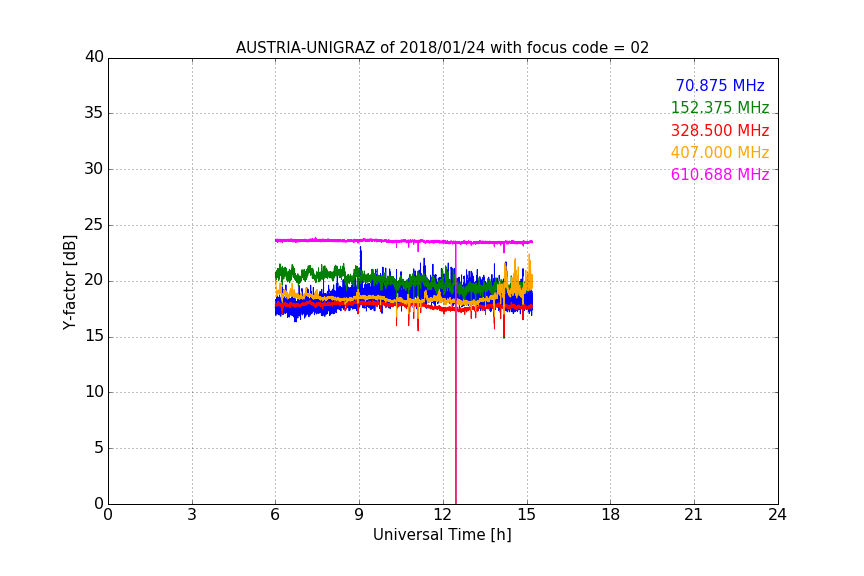Viewport: 864px width, 576px height.
Task: Click x-axis tick label 21
Action: click(694, 515)
